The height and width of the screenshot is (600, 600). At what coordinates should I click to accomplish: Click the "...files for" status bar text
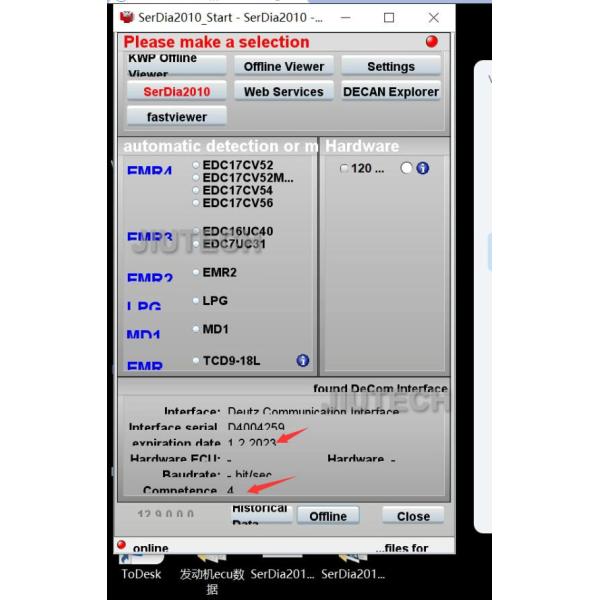pos(402,548)
